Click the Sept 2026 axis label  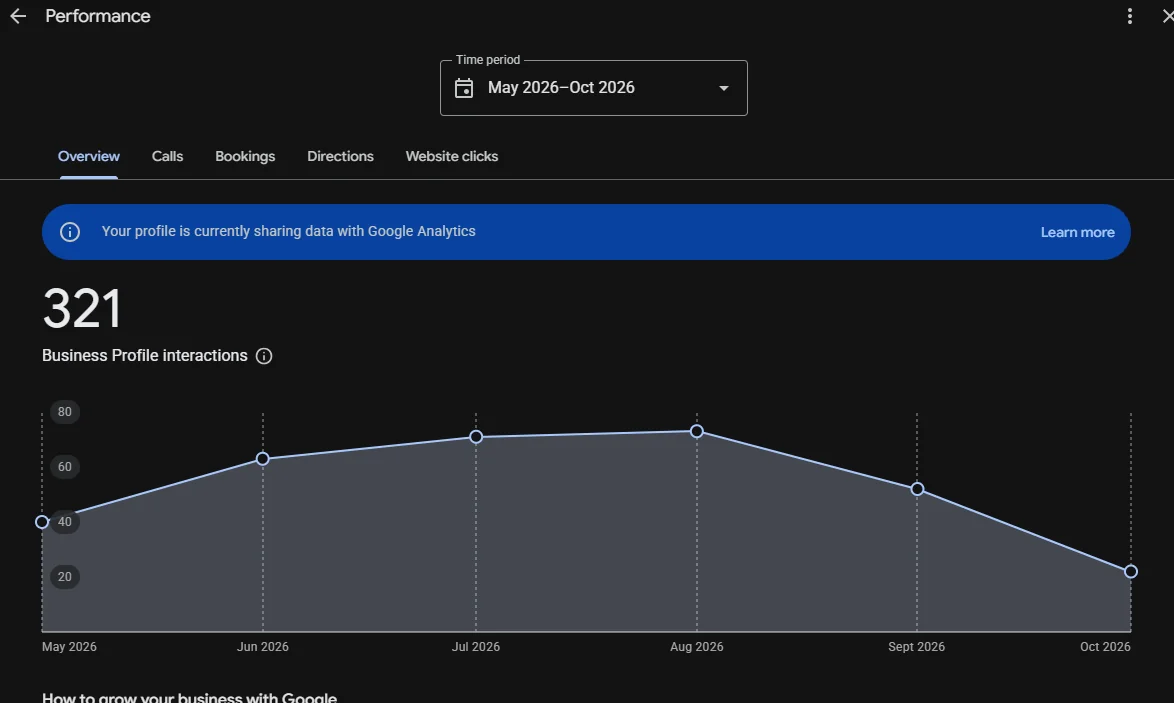tap(916, 647)
